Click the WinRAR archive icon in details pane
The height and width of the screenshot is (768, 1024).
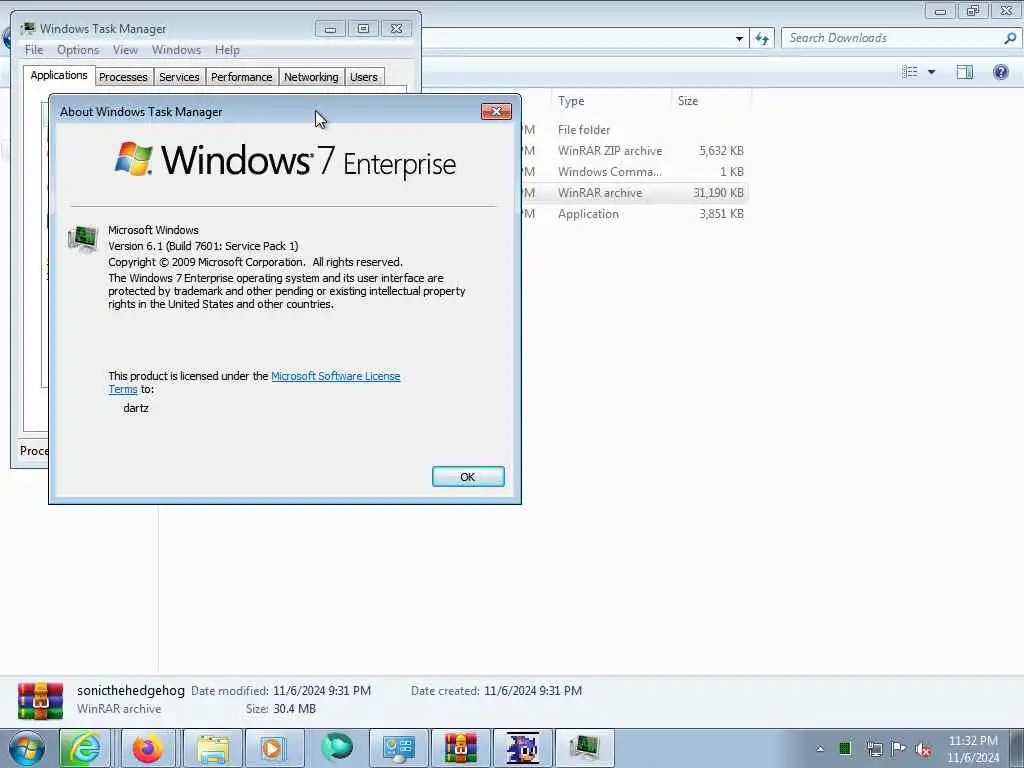coord(40,700)
